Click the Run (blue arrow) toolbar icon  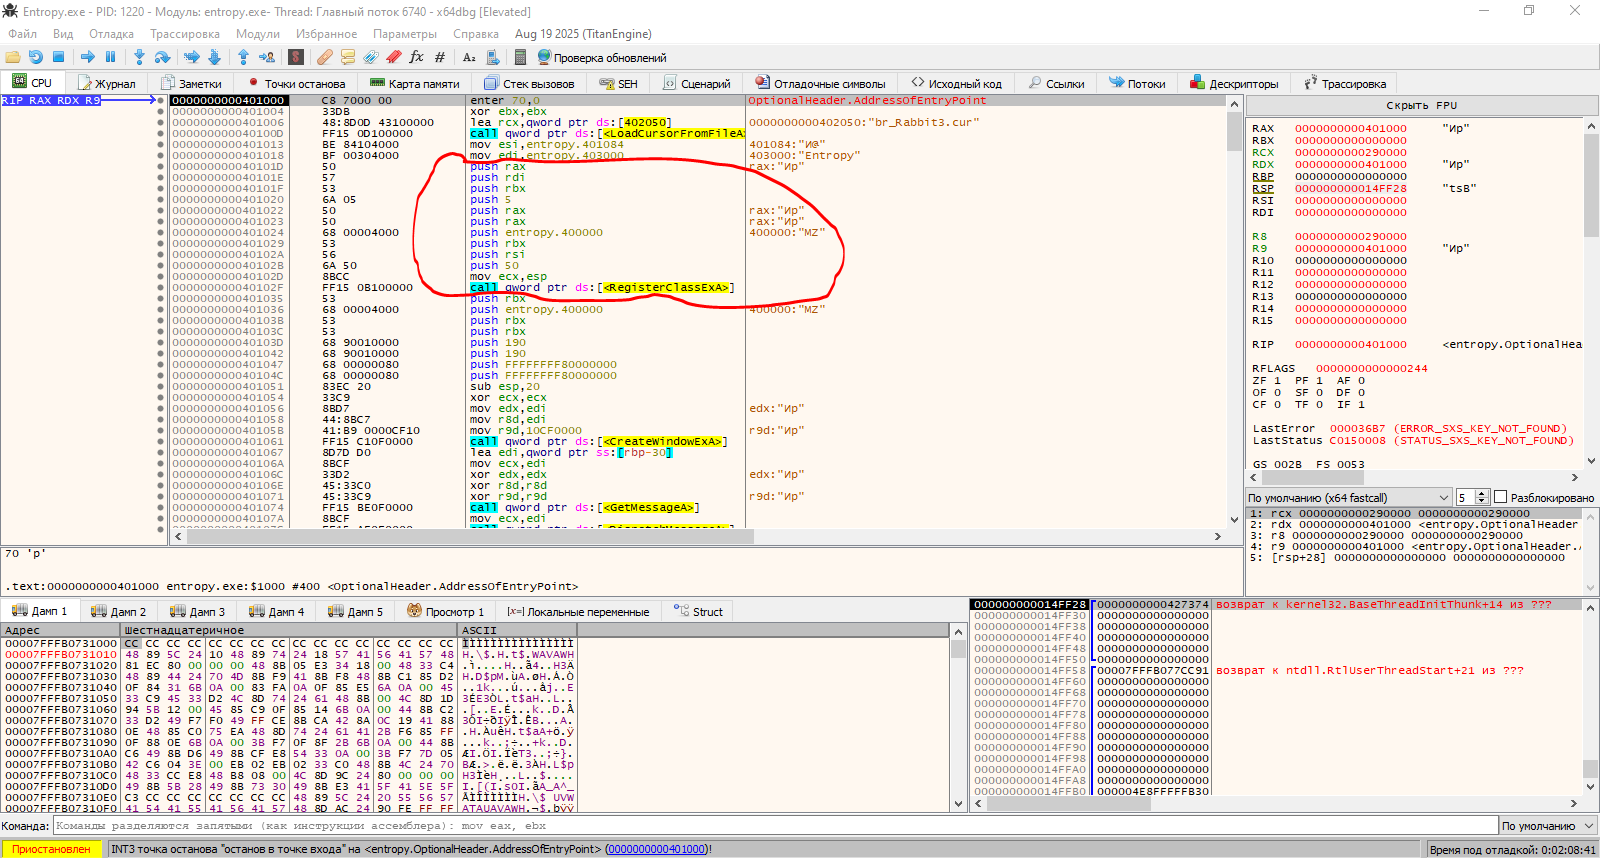coord(88,57)
